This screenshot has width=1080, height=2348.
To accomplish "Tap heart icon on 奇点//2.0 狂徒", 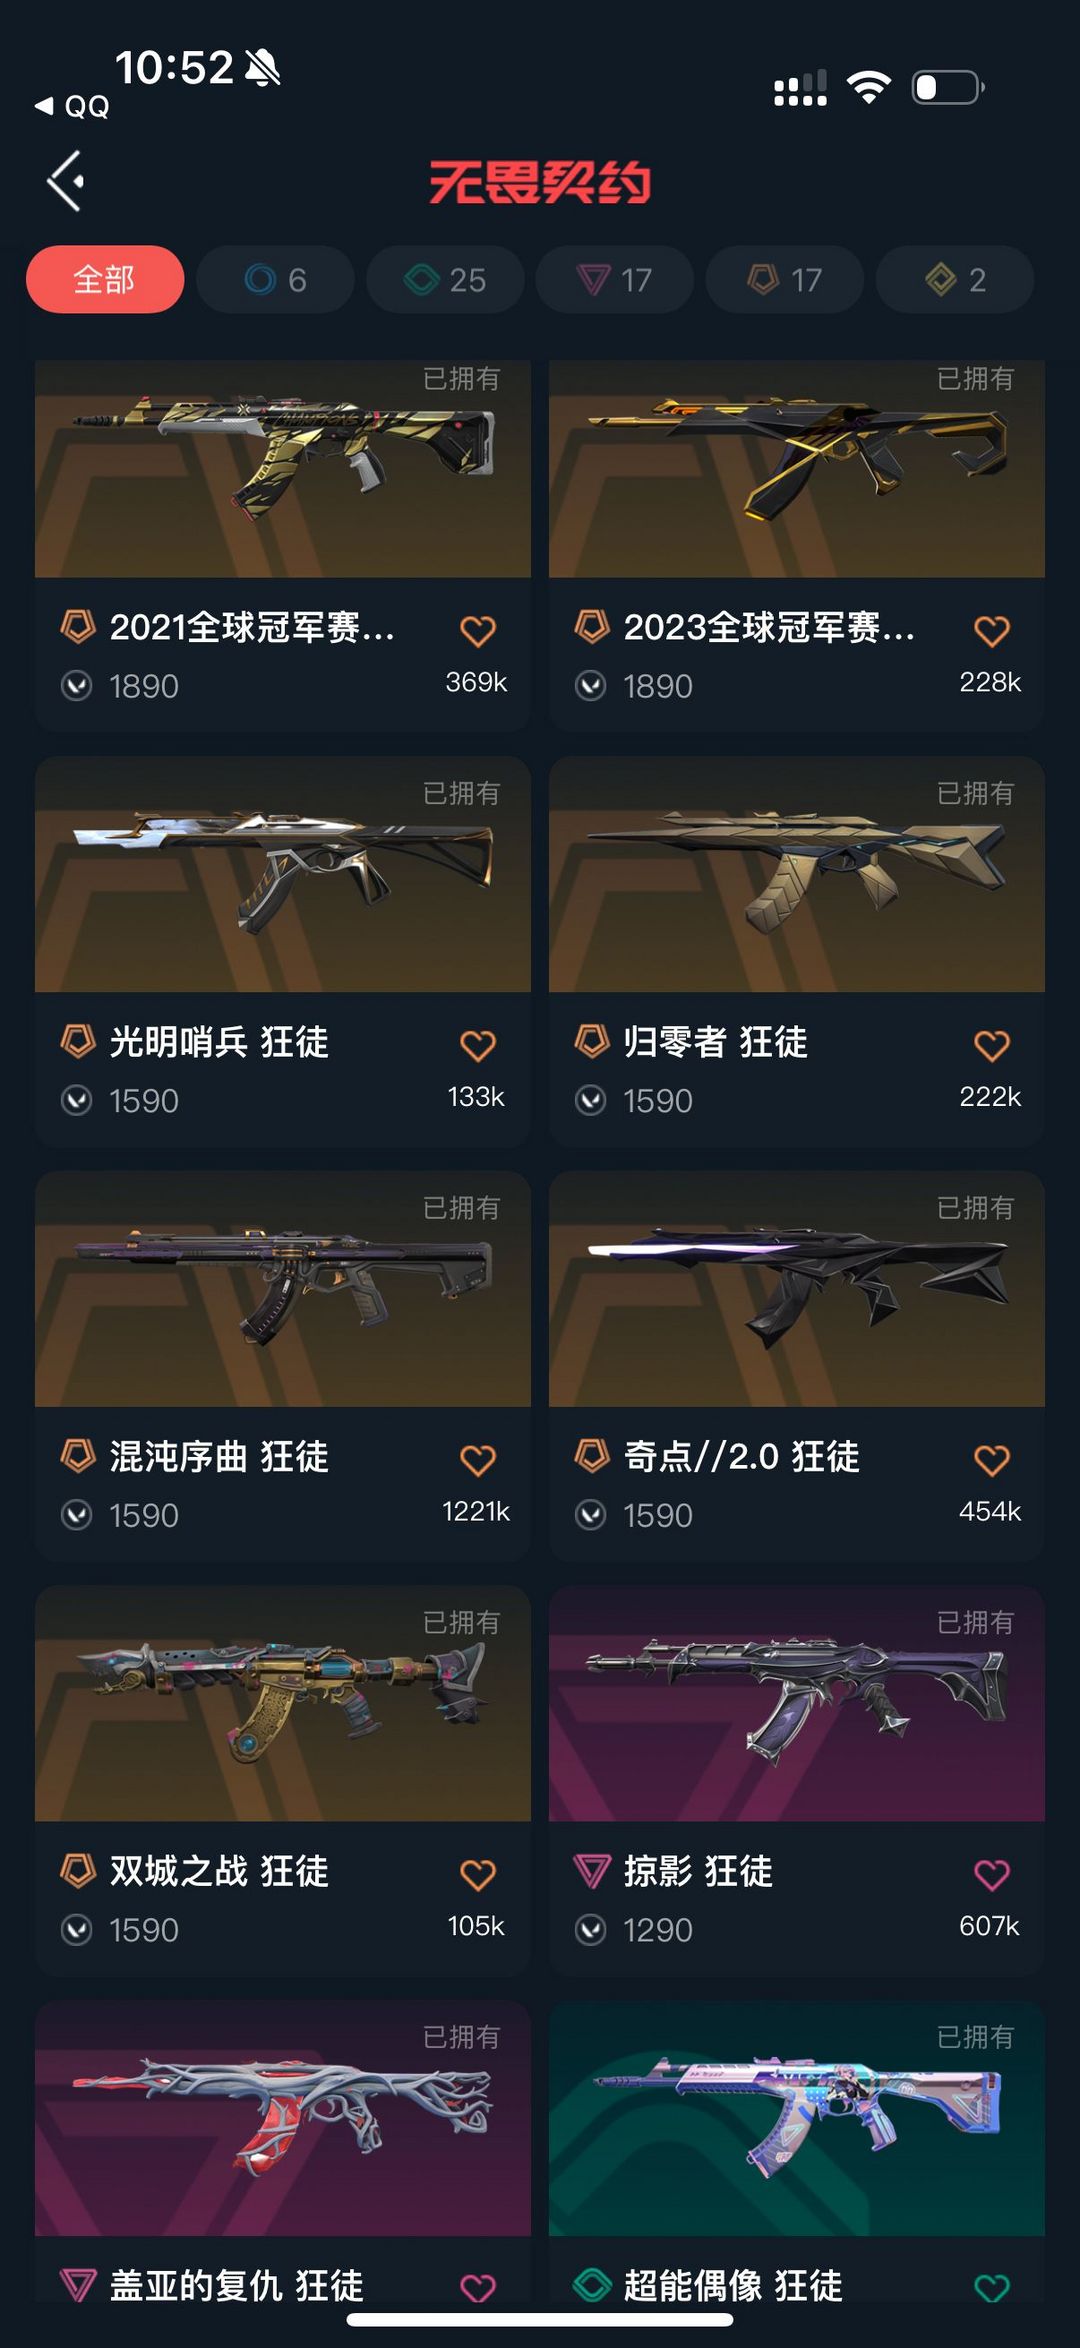I will pos(992,1460).
